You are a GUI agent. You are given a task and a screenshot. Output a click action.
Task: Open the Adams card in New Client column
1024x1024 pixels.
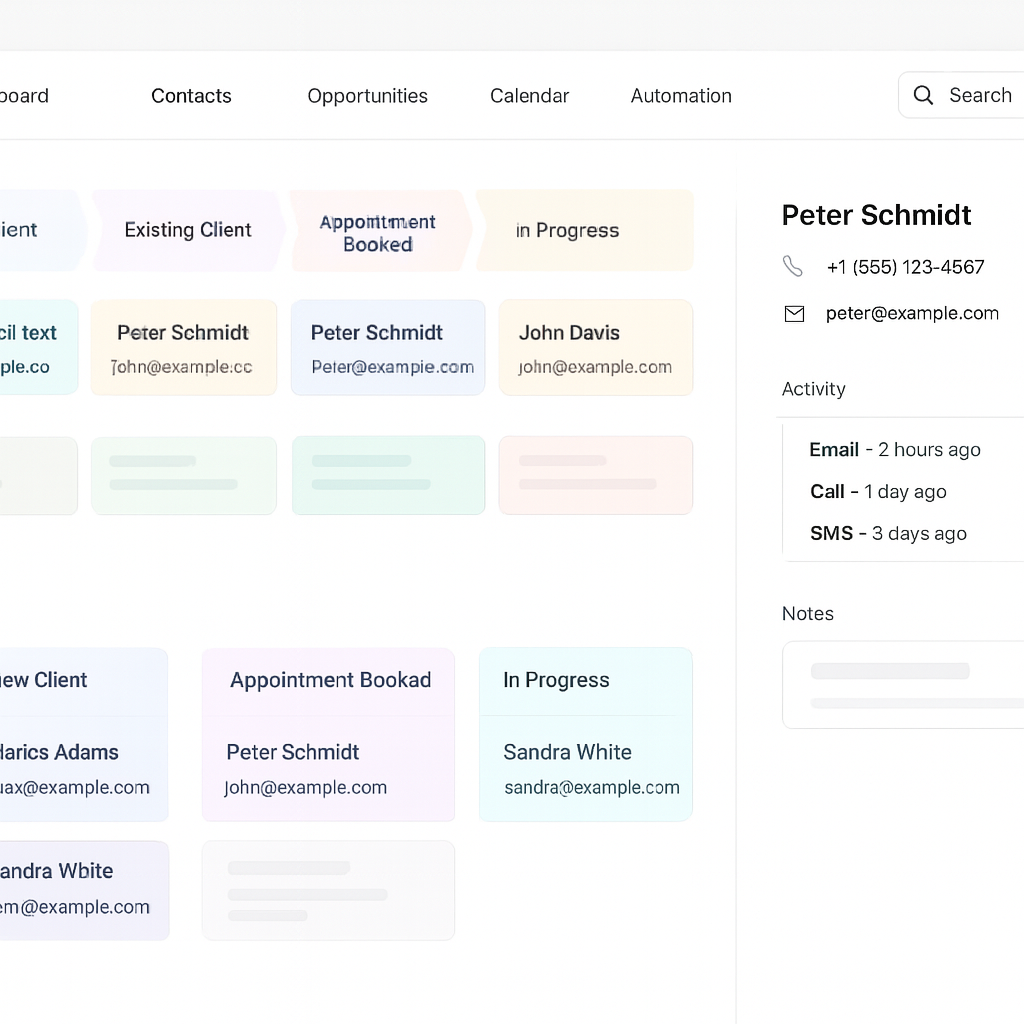pos(84,769)
